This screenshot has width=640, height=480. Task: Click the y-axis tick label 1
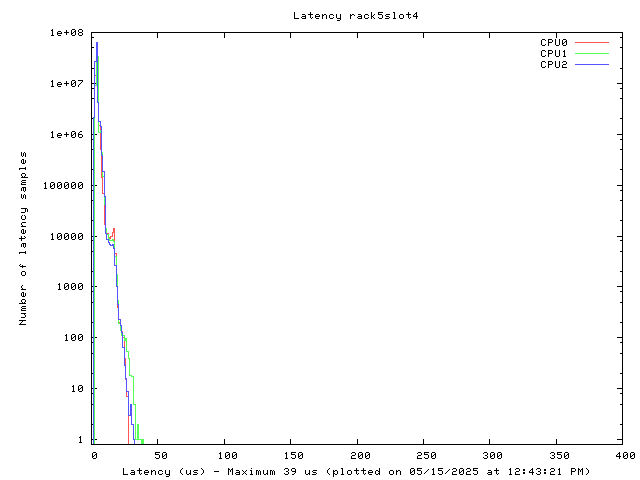[x=80, y=440]
